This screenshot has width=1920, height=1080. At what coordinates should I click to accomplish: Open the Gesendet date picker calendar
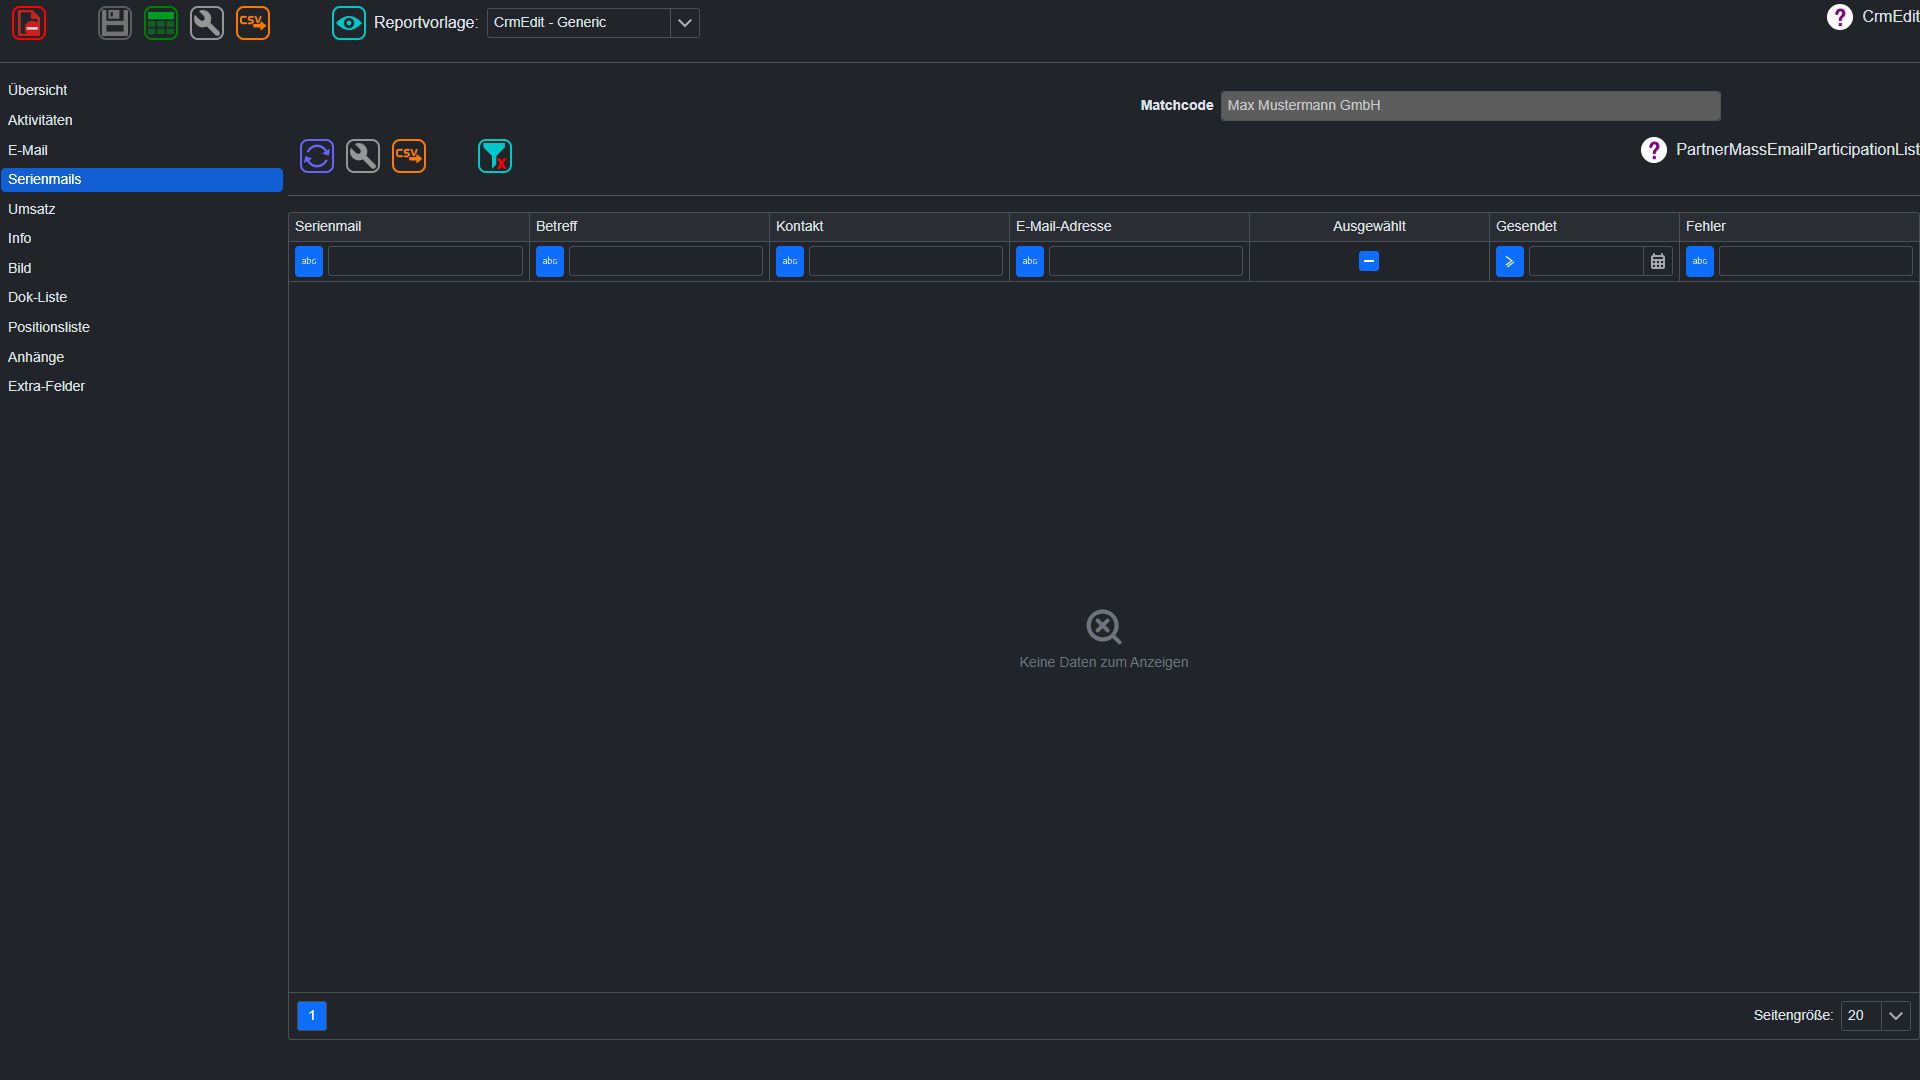point(1658,261)
